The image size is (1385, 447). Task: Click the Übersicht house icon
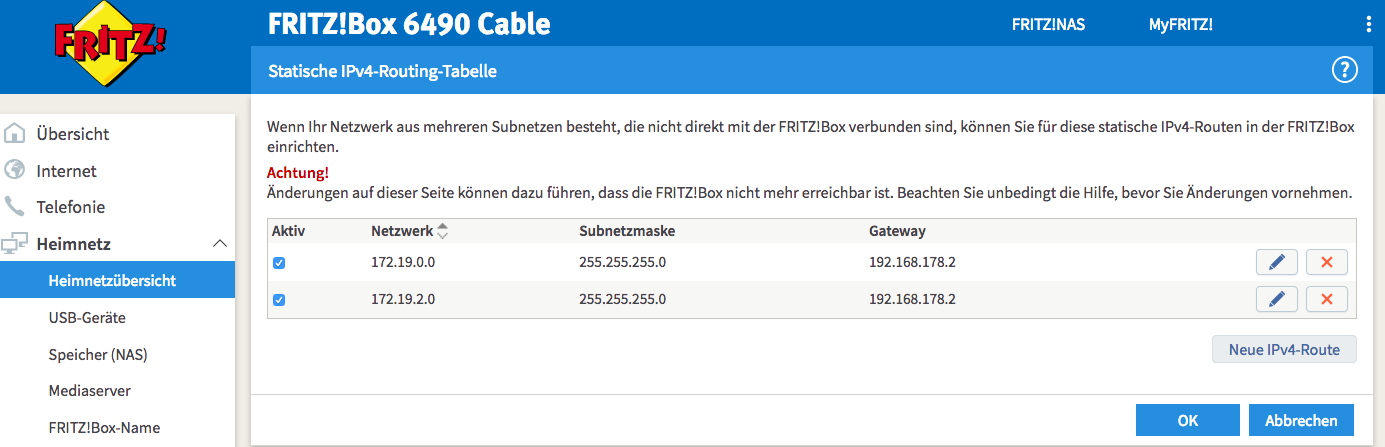15,134
